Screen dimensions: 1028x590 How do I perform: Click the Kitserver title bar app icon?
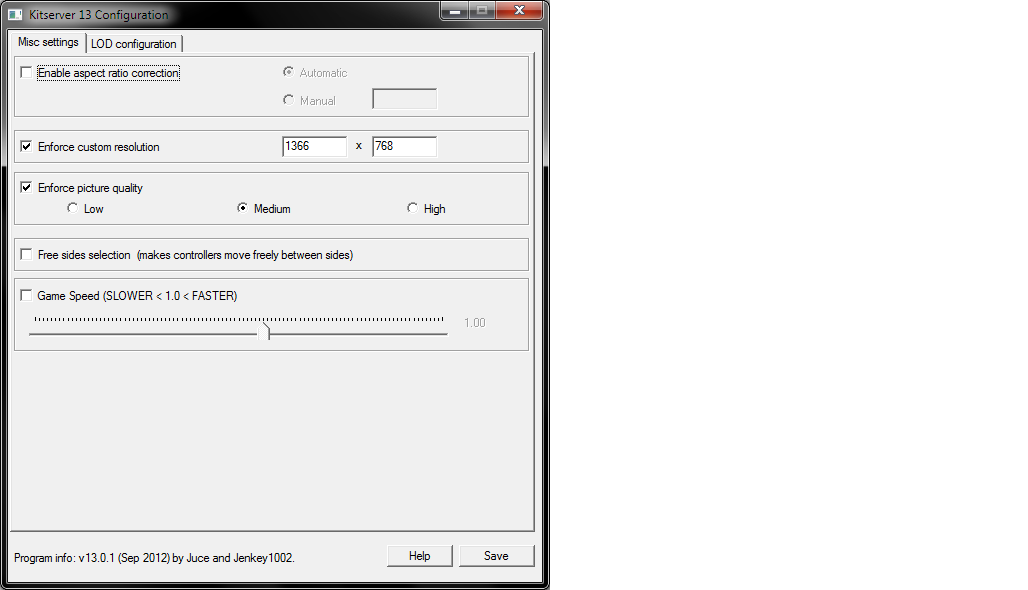point(15,14)
